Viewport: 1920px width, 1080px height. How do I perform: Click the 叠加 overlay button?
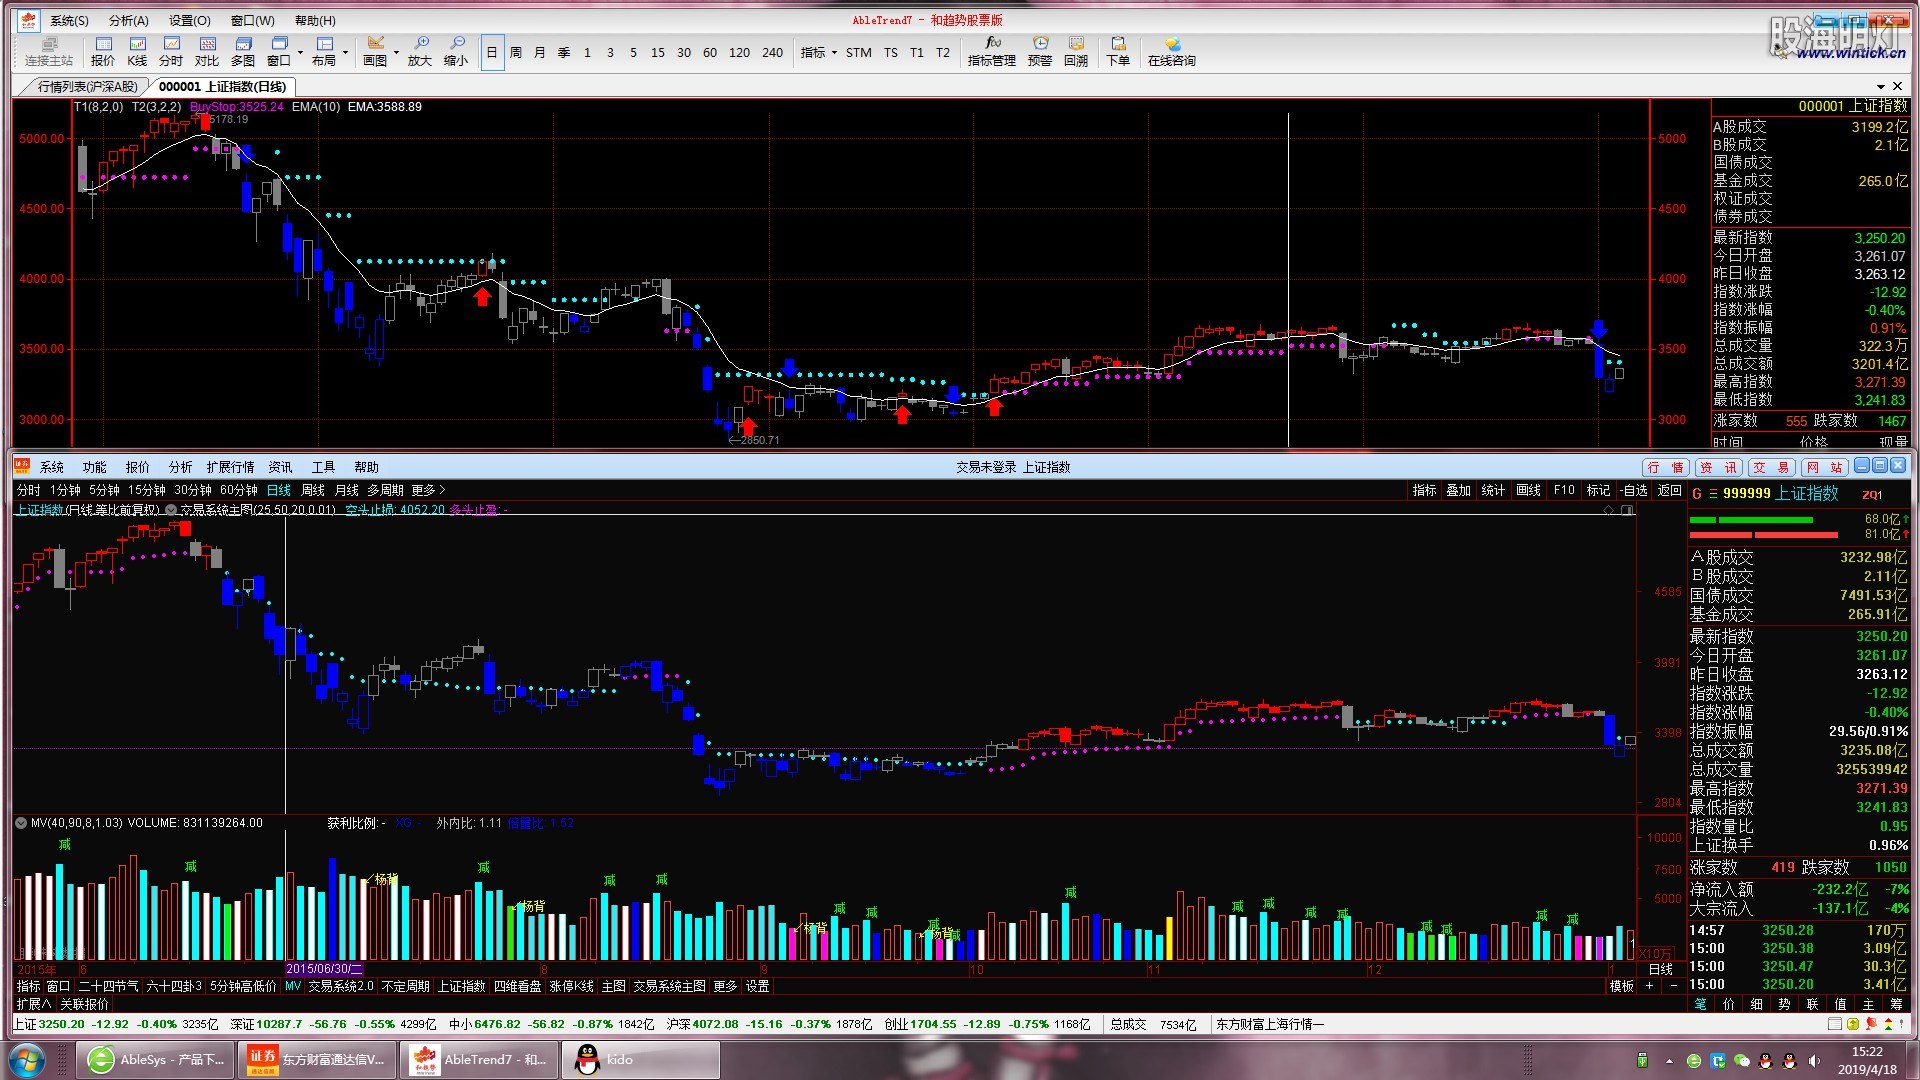(x=1459, y=490)
